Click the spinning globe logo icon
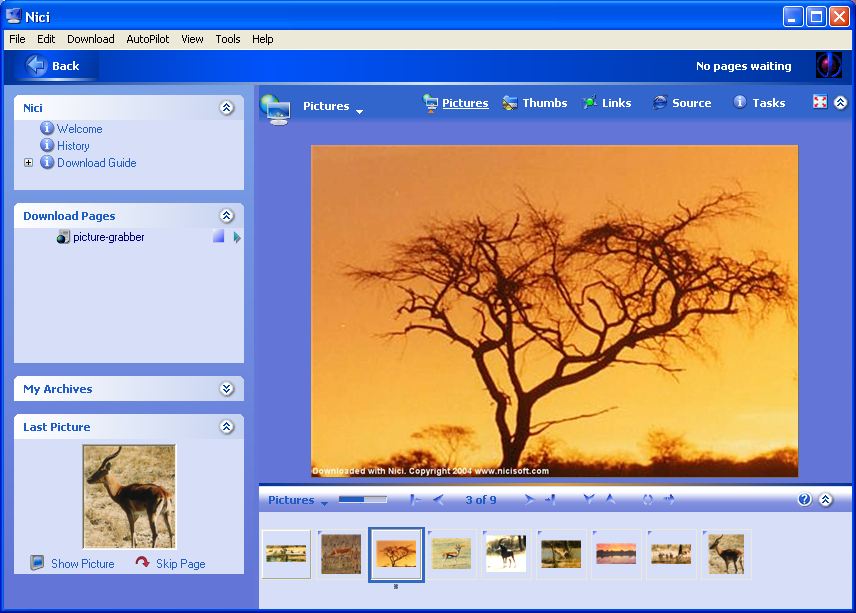Screen dimensions: 856x613 point(829,66)
